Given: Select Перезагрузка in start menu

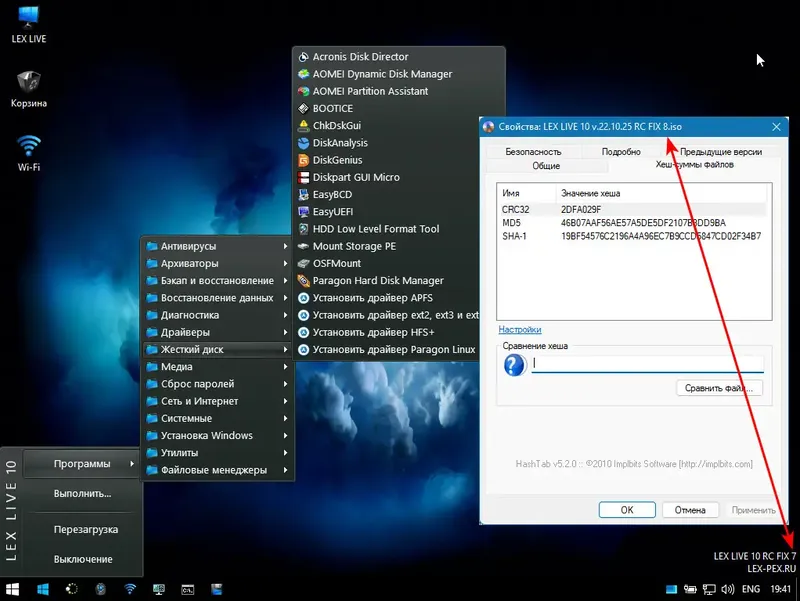Looking at the screenshot, I should [82, 530].
